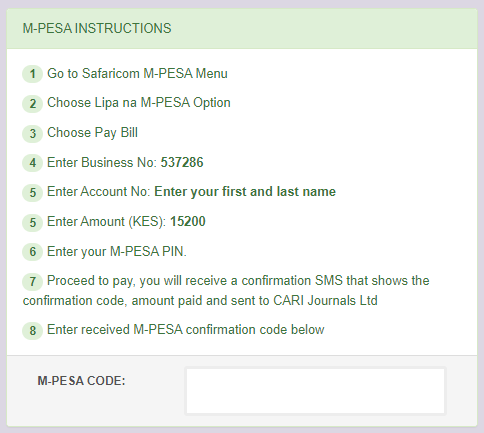
Task: Click the M-PESA CODE label
Action: (x=81, y=381)
